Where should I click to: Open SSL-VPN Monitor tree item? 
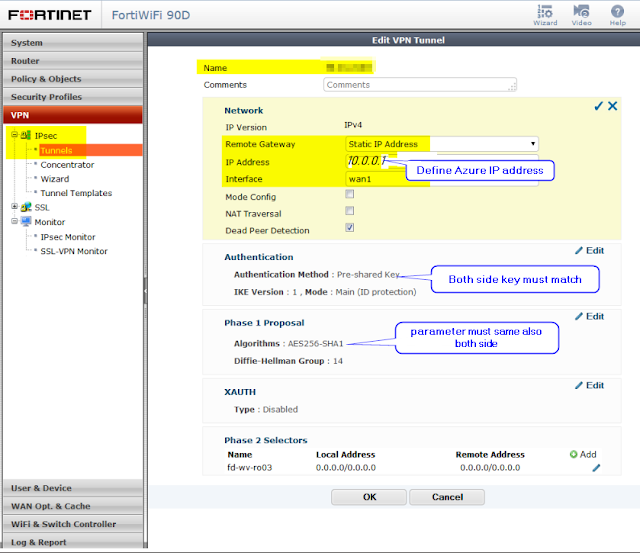74,251
